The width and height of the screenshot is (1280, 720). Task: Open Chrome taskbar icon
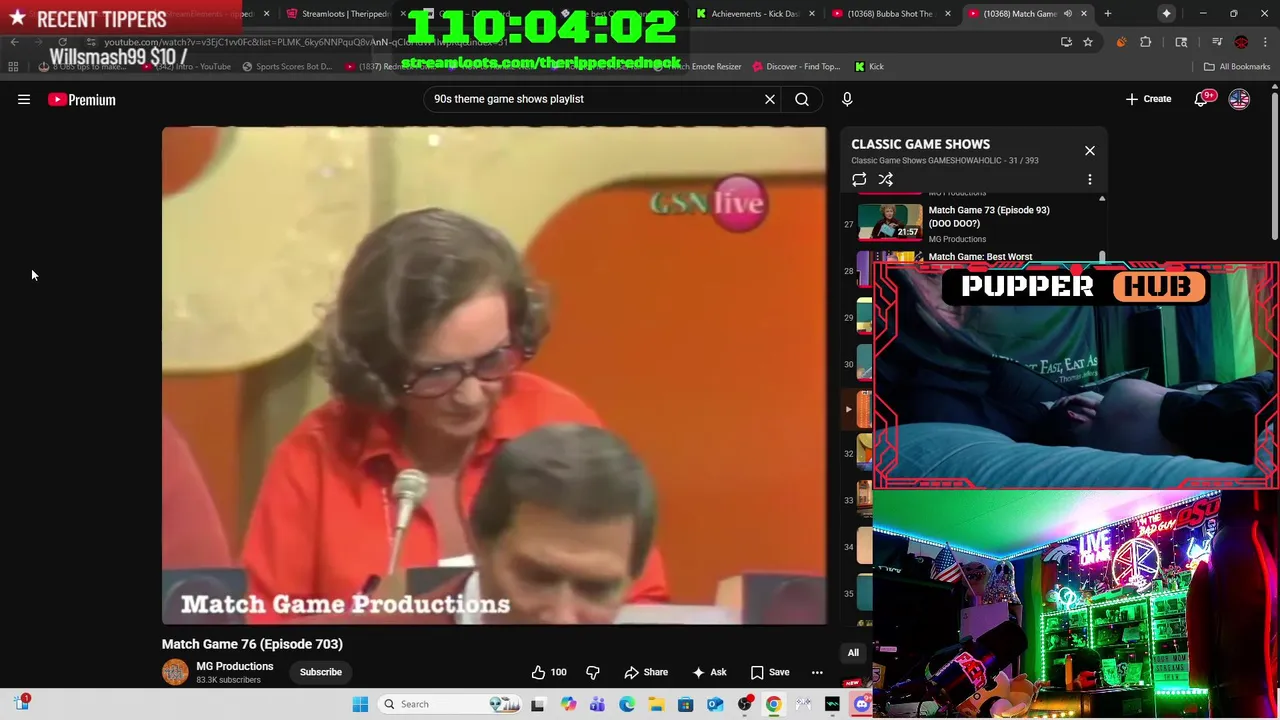[x=773, y=704]
